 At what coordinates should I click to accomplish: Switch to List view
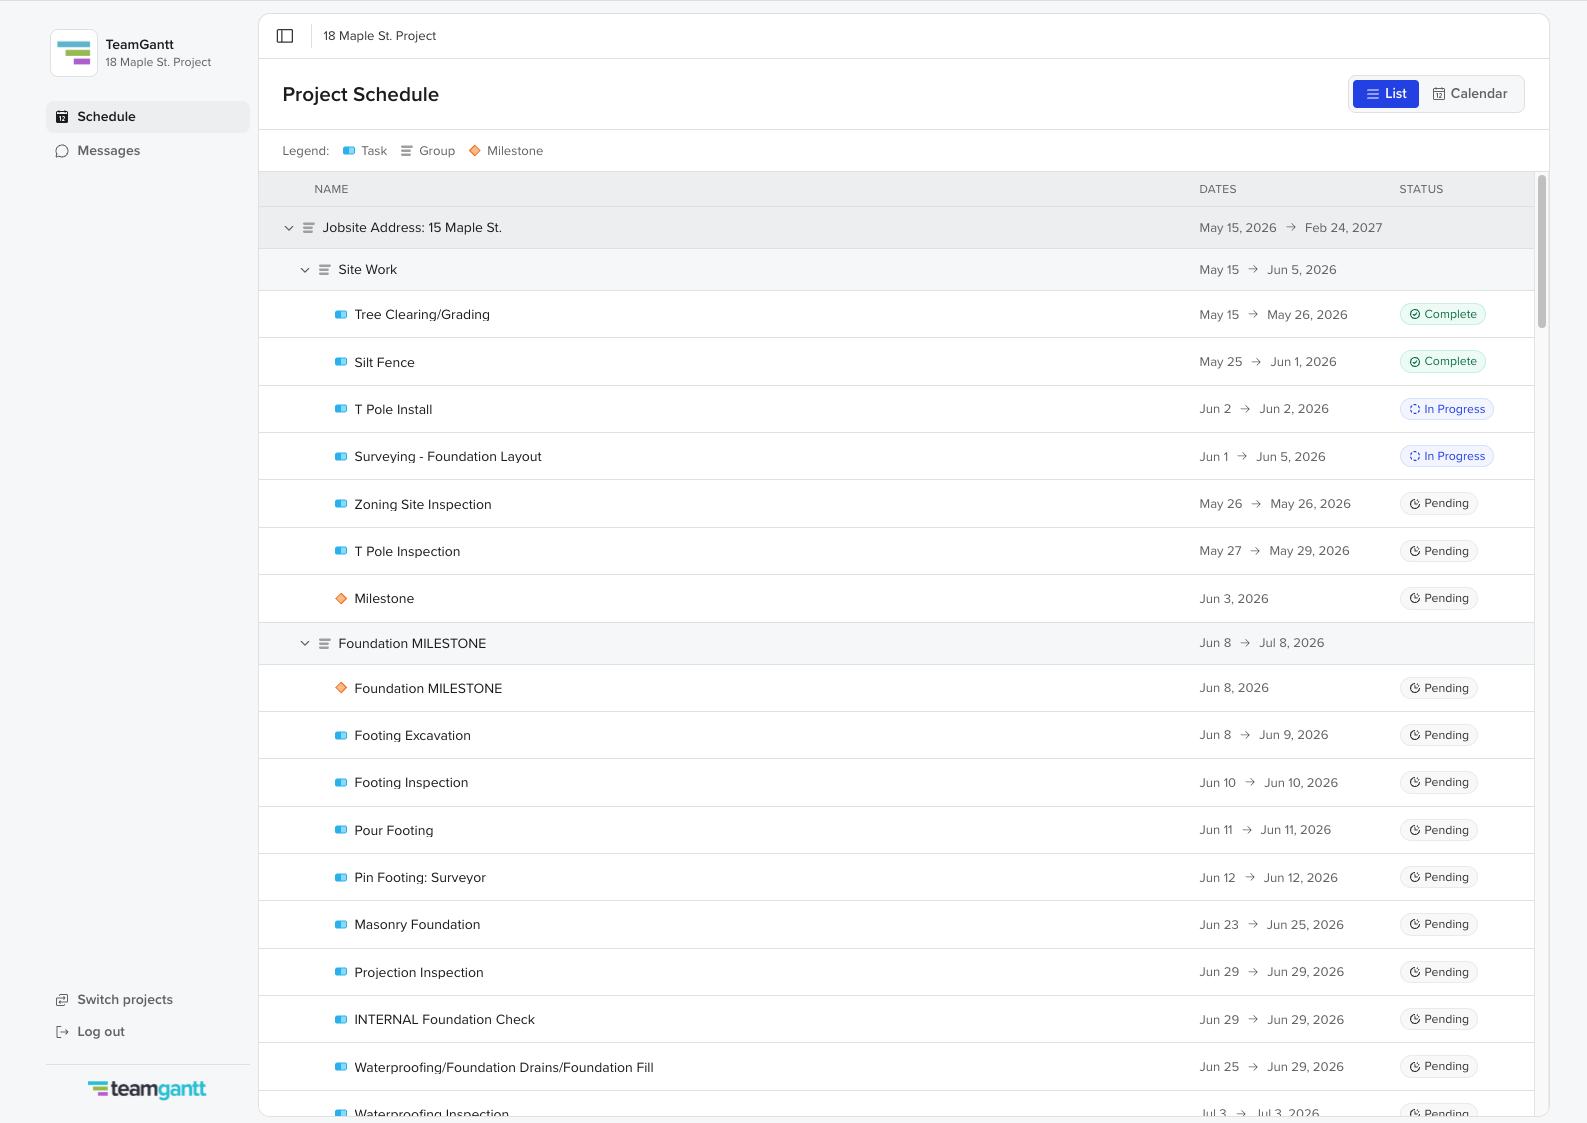[x=1385, y=94]
